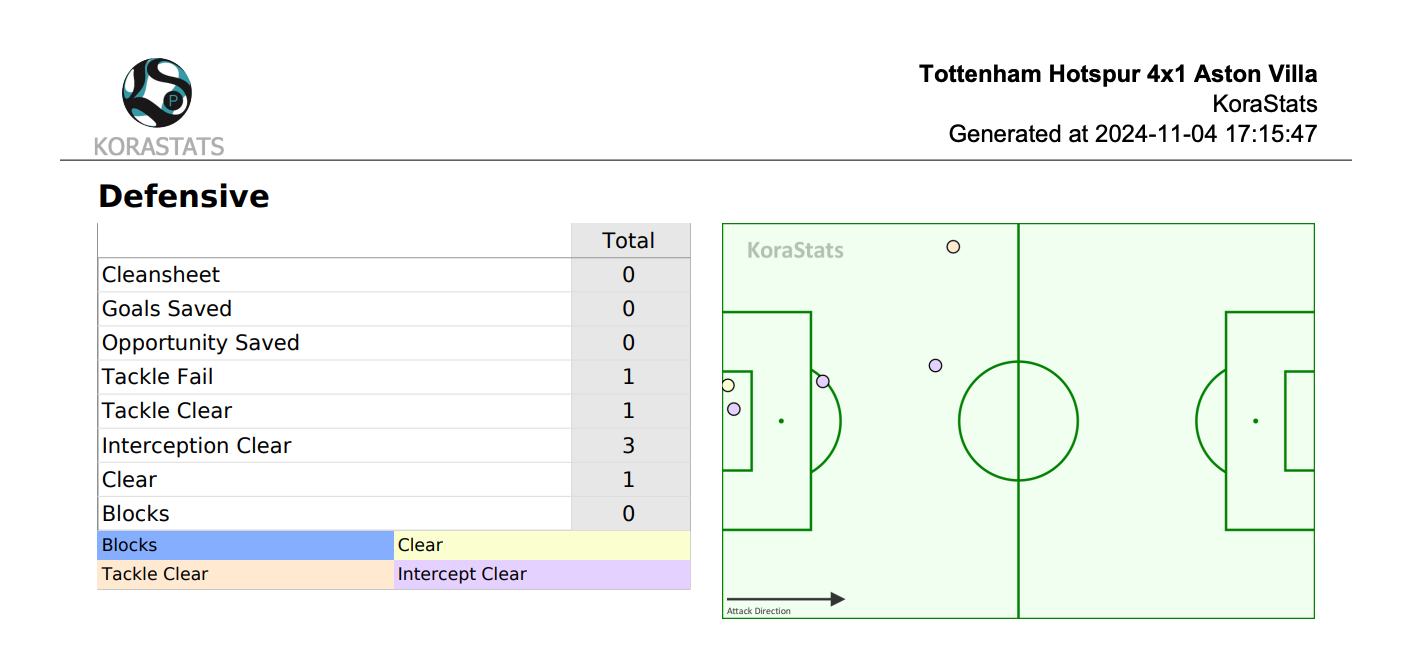The height and width of the screenshot is (650, 1406).
Task: Click the left penalty spot on pitch
Action: click(x=781, y=421)
